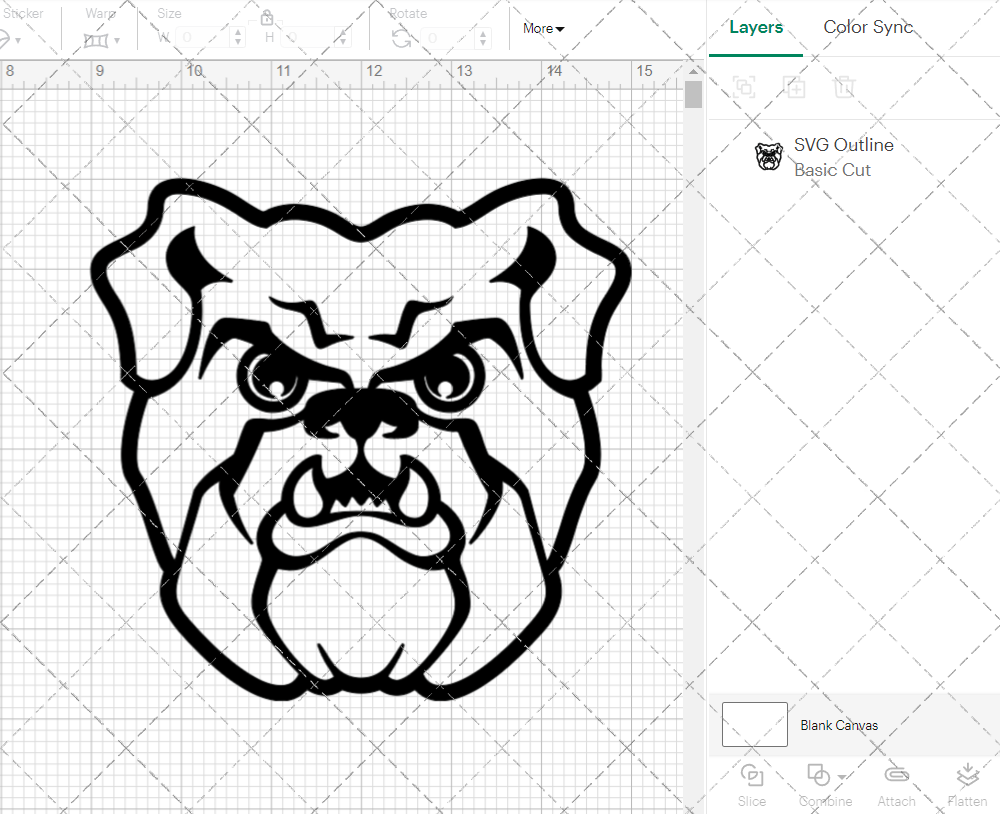Click the Basic Cut layer label
Image resolution: width=1000 pixels, height=814 pixels.
point(833,170)
